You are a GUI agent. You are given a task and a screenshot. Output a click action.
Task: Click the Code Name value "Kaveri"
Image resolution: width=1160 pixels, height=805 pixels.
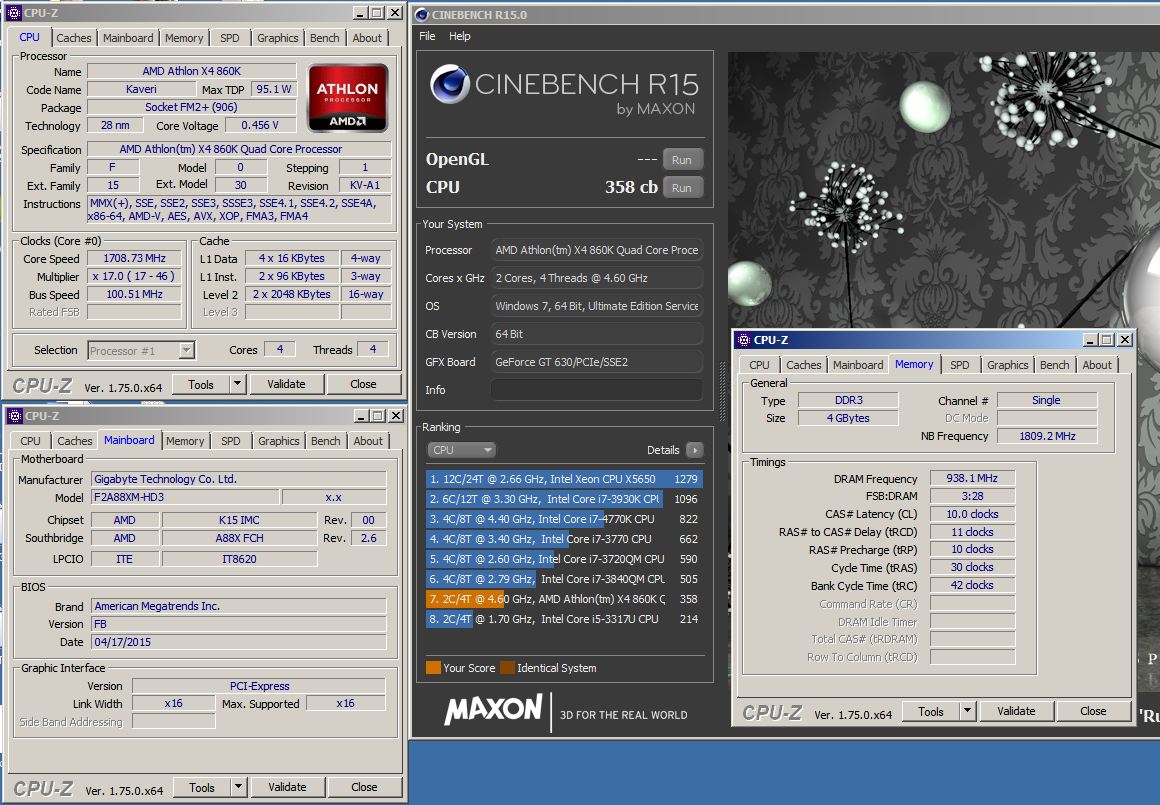141,89
